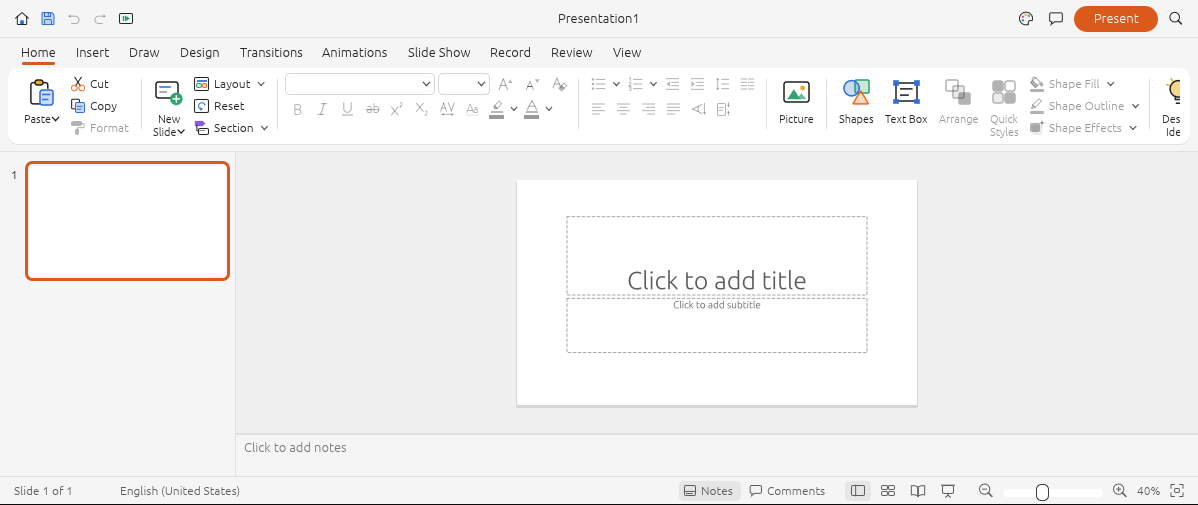Viewport: 1198px width, 505px height.
Task: Open the font name combo box
Action: (360, 84)
